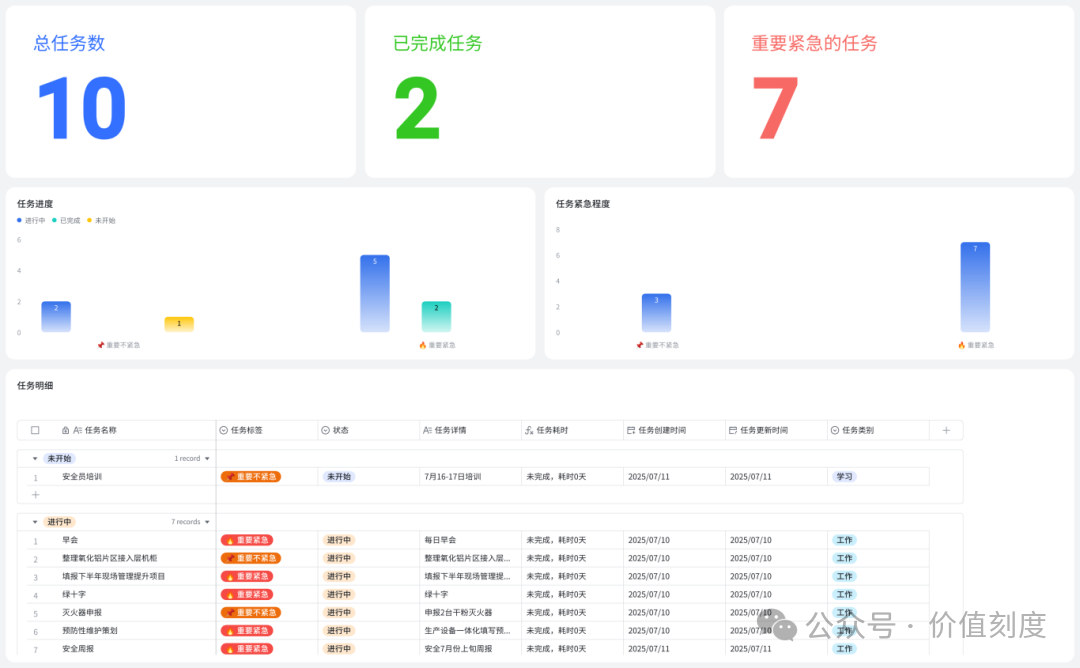Click the 学习 category tag

pyautogui.click(x=844, y=477)
